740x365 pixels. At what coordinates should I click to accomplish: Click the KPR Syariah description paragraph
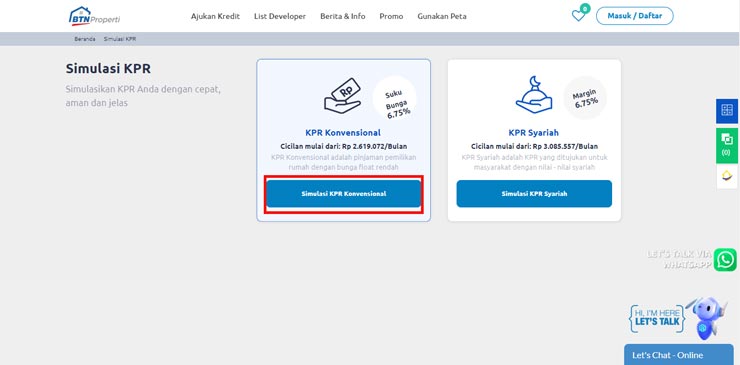pos(534,162)
